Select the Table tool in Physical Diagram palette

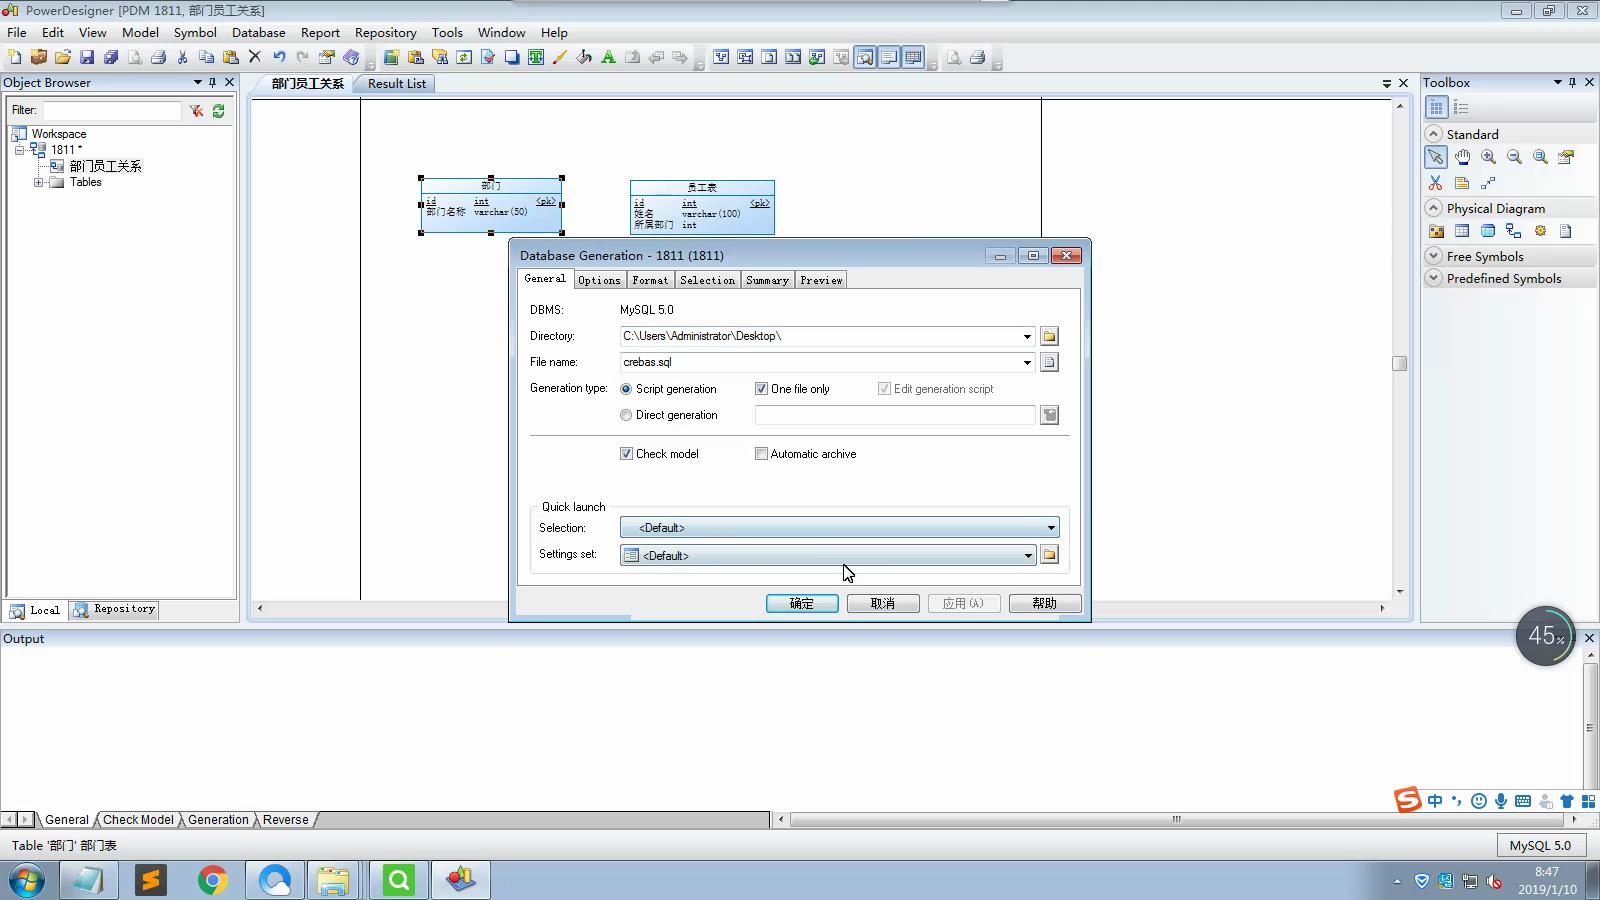click(x=1462, y=231)
